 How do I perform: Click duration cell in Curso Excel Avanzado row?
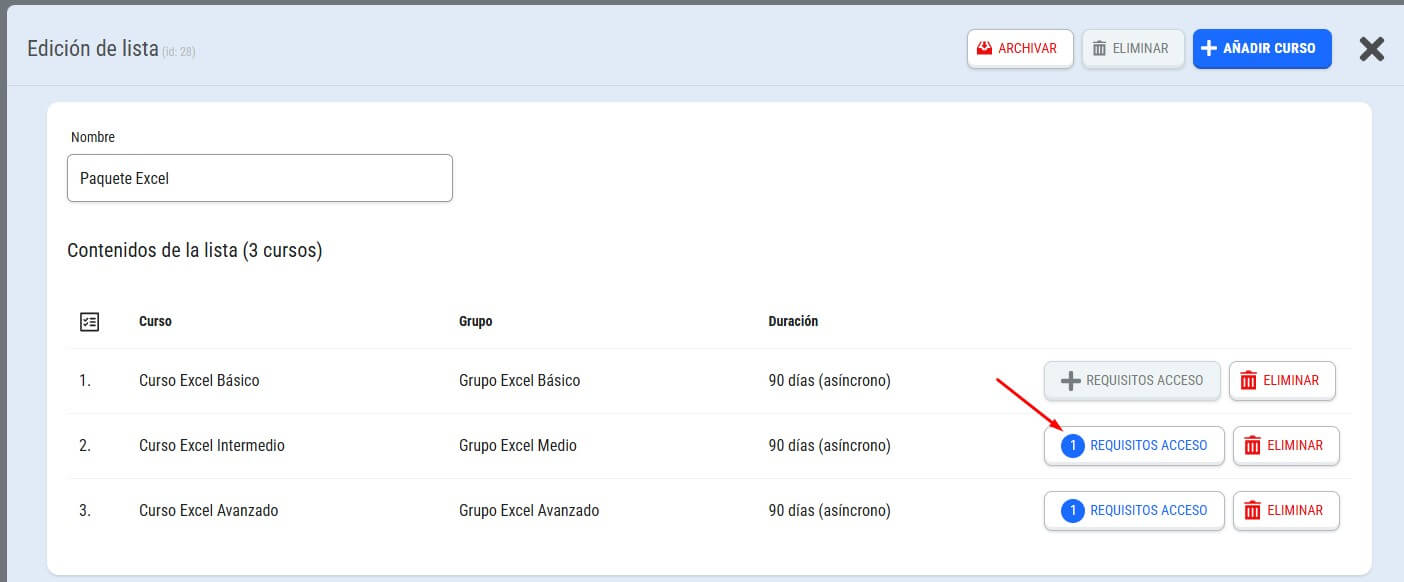point(829,511)
